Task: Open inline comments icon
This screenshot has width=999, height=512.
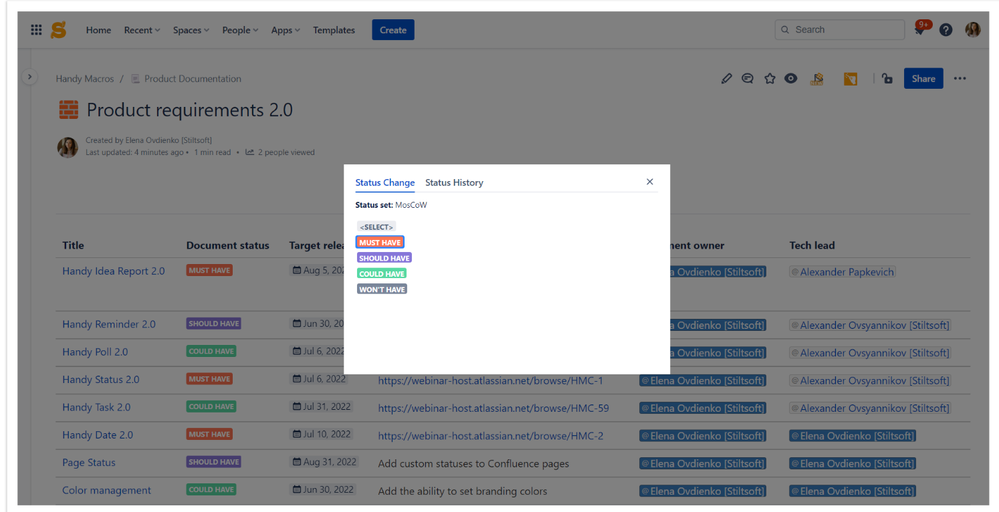Action: coord(748,79)
